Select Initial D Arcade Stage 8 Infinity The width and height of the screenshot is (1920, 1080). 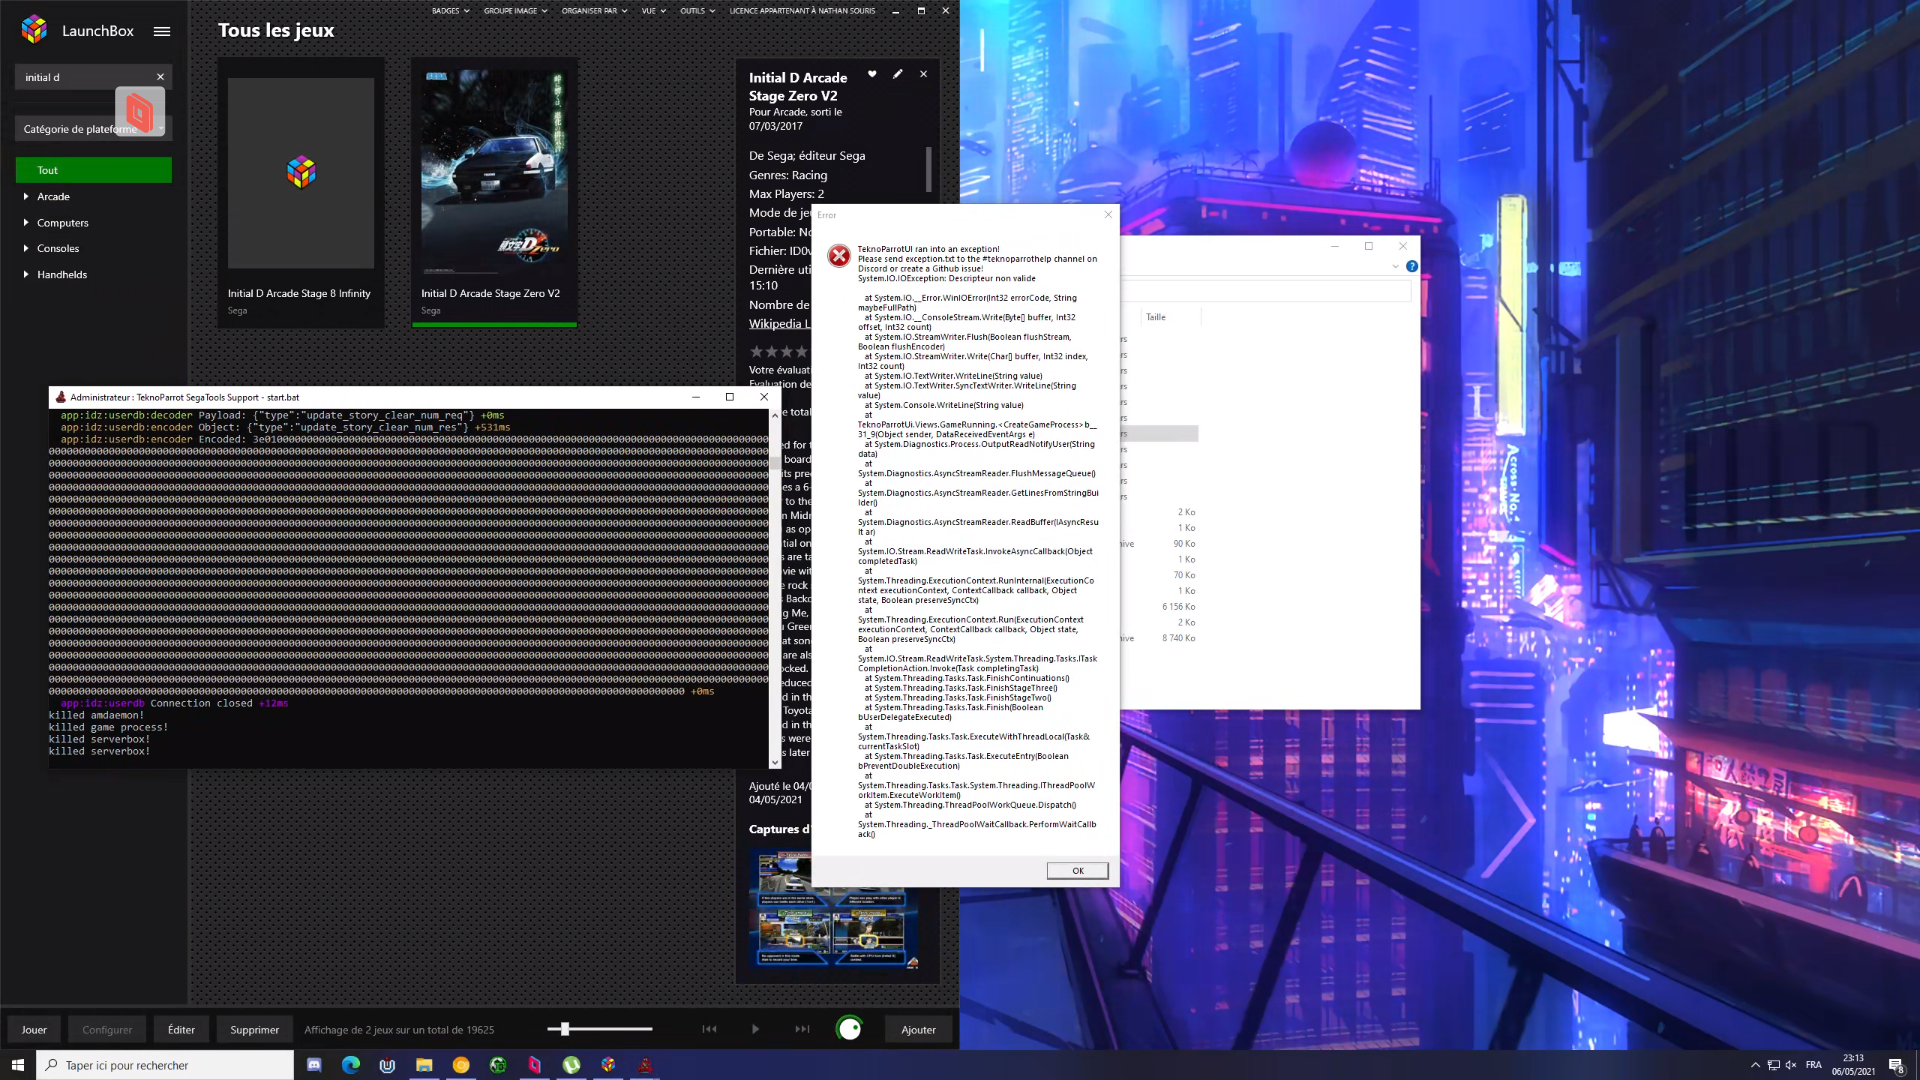point(301,192)
